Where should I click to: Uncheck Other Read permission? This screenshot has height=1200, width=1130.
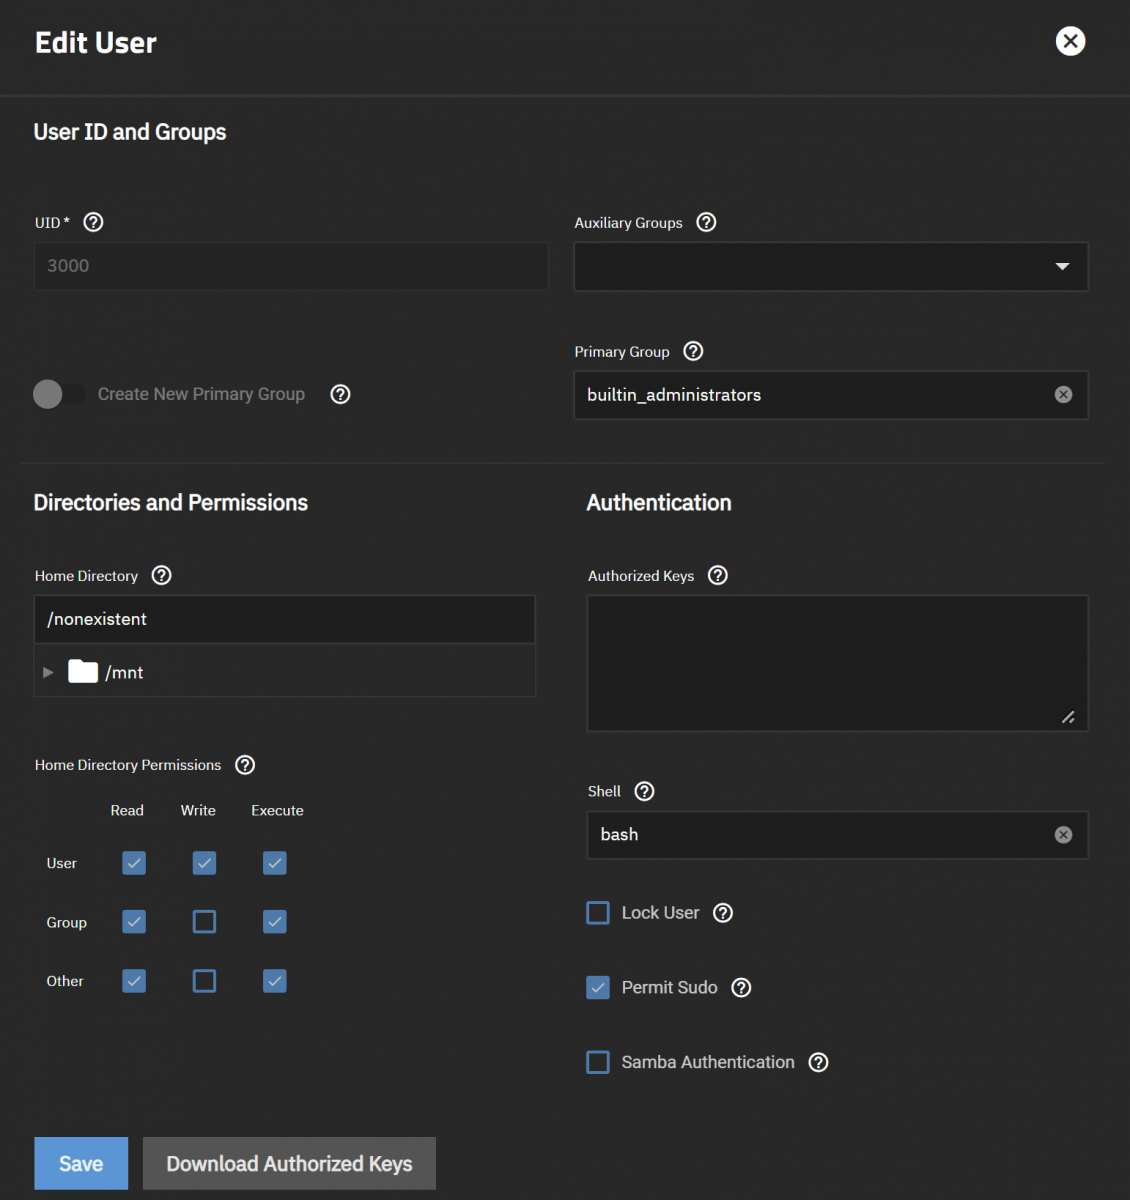pos(134,981)
